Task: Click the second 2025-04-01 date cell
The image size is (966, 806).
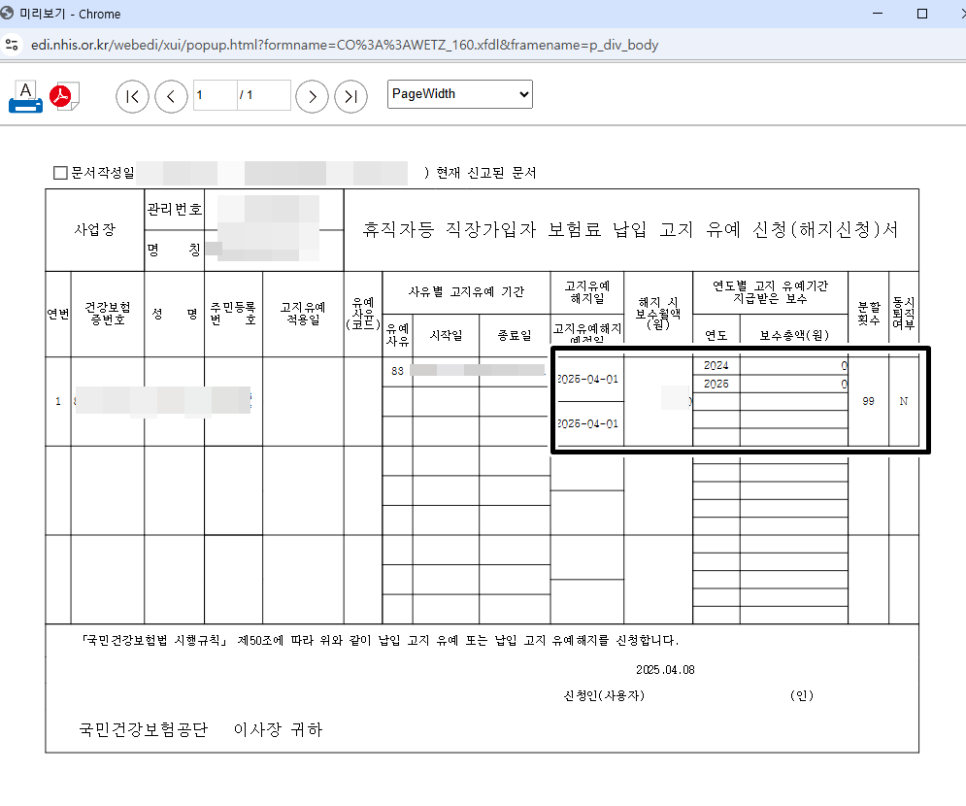Action: tap(588, 424)
